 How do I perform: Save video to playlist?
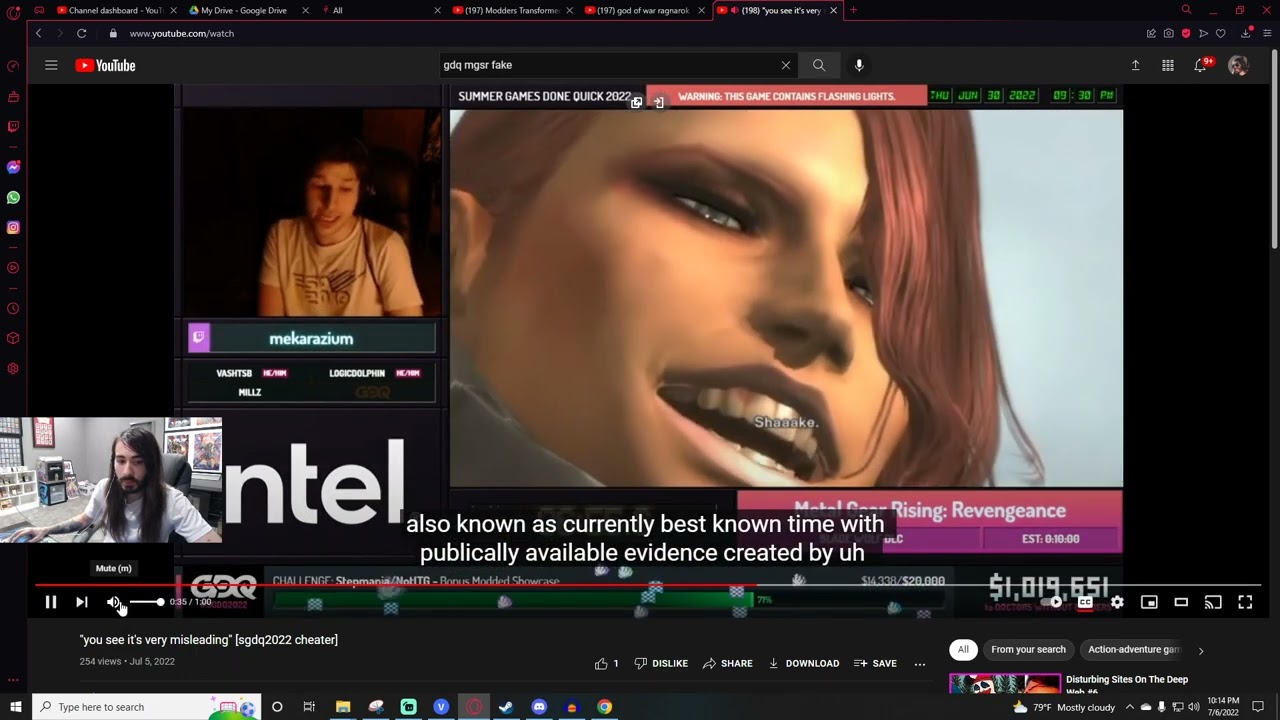click(x=875, y=663)
